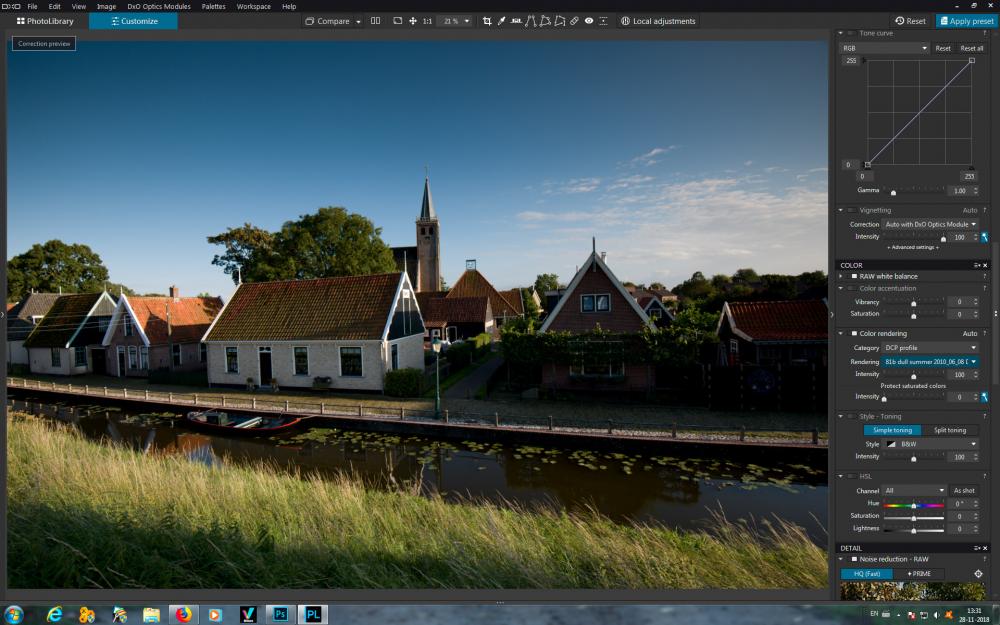1000x625 pixels.
Task: Open the Palettes menu
Action: [214, 6]
